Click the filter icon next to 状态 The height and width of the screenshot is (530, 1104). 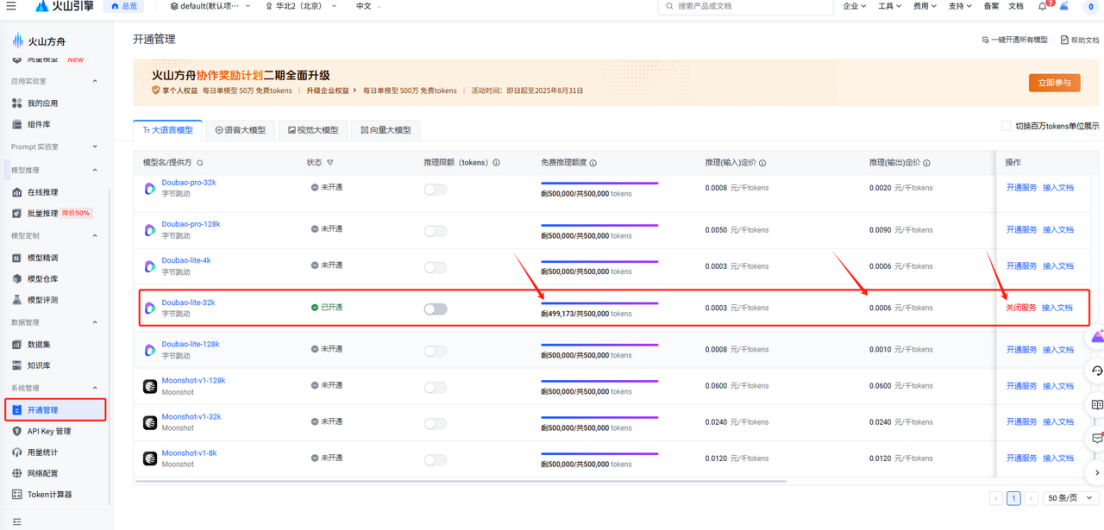point(330,162)
